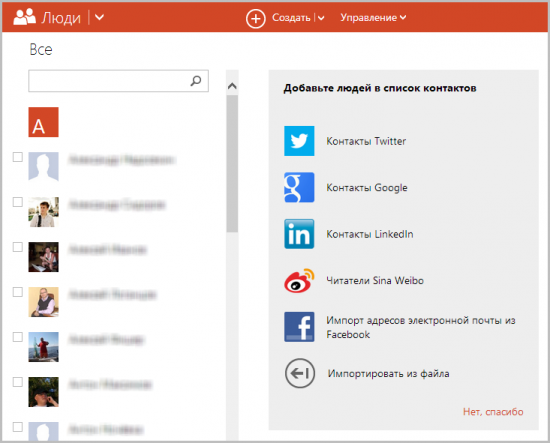Image resolution: width=550 pixels, height=443 pixels.
Task: Click the Sina Weibo eye icon
Action: [x=299, y=280]
